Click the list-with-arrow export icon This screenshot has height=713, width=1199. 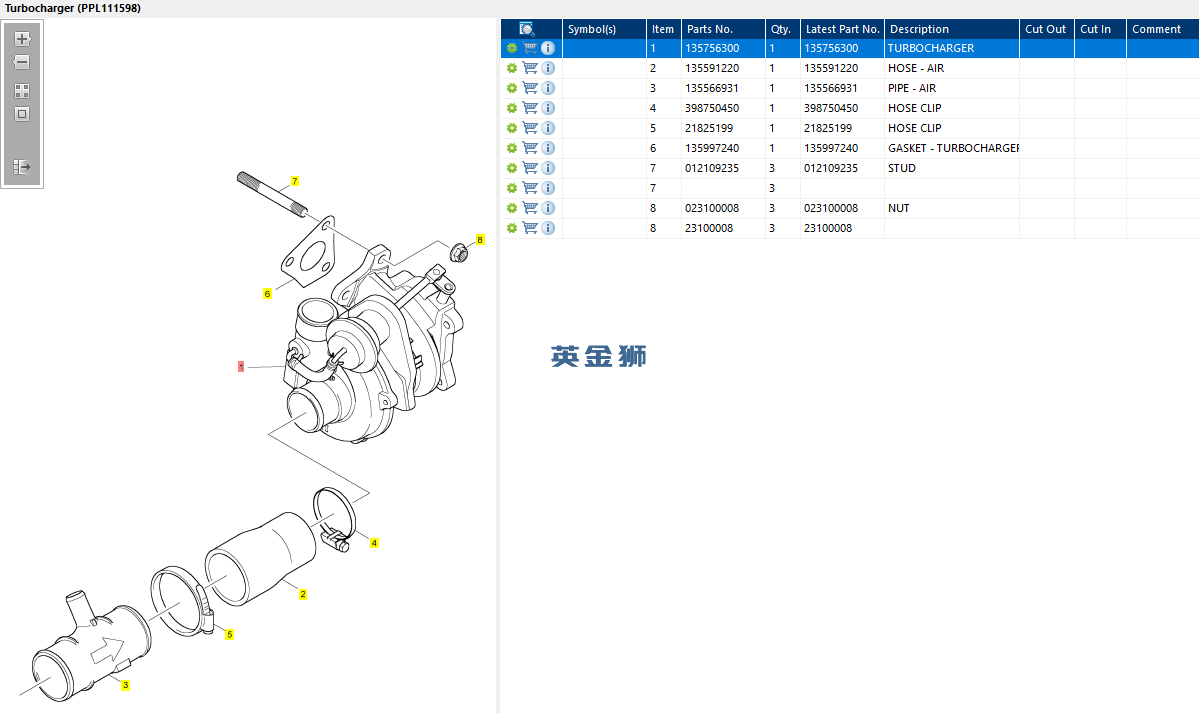(x=22, y=166)
